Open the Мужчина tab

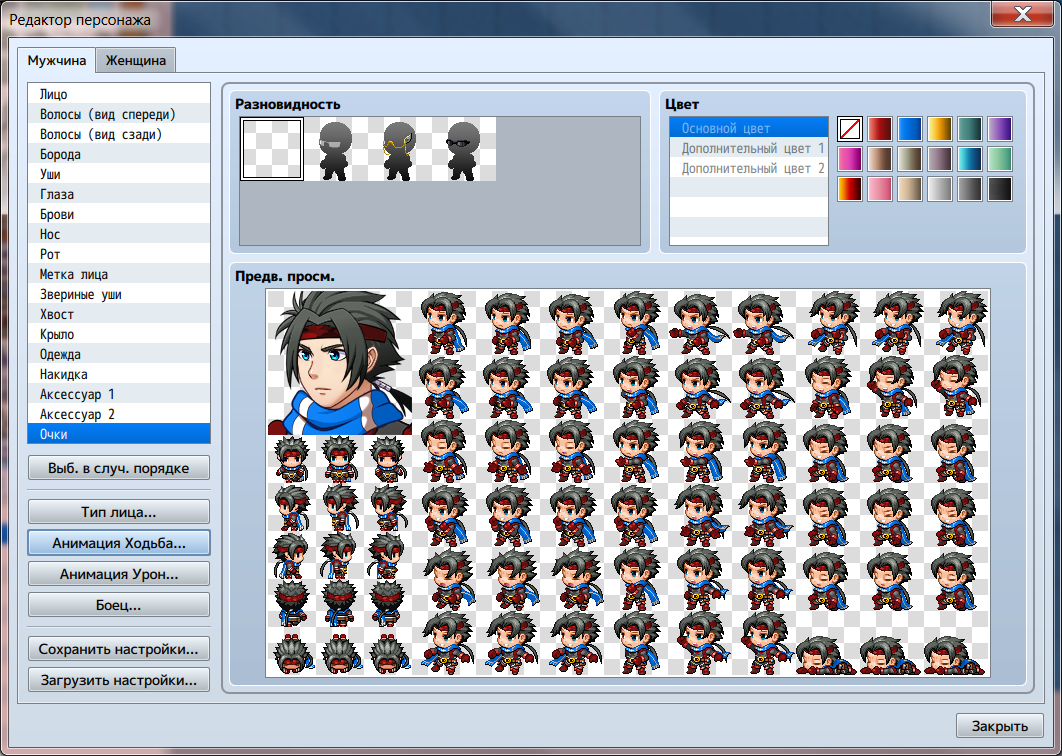coord(58,60)
